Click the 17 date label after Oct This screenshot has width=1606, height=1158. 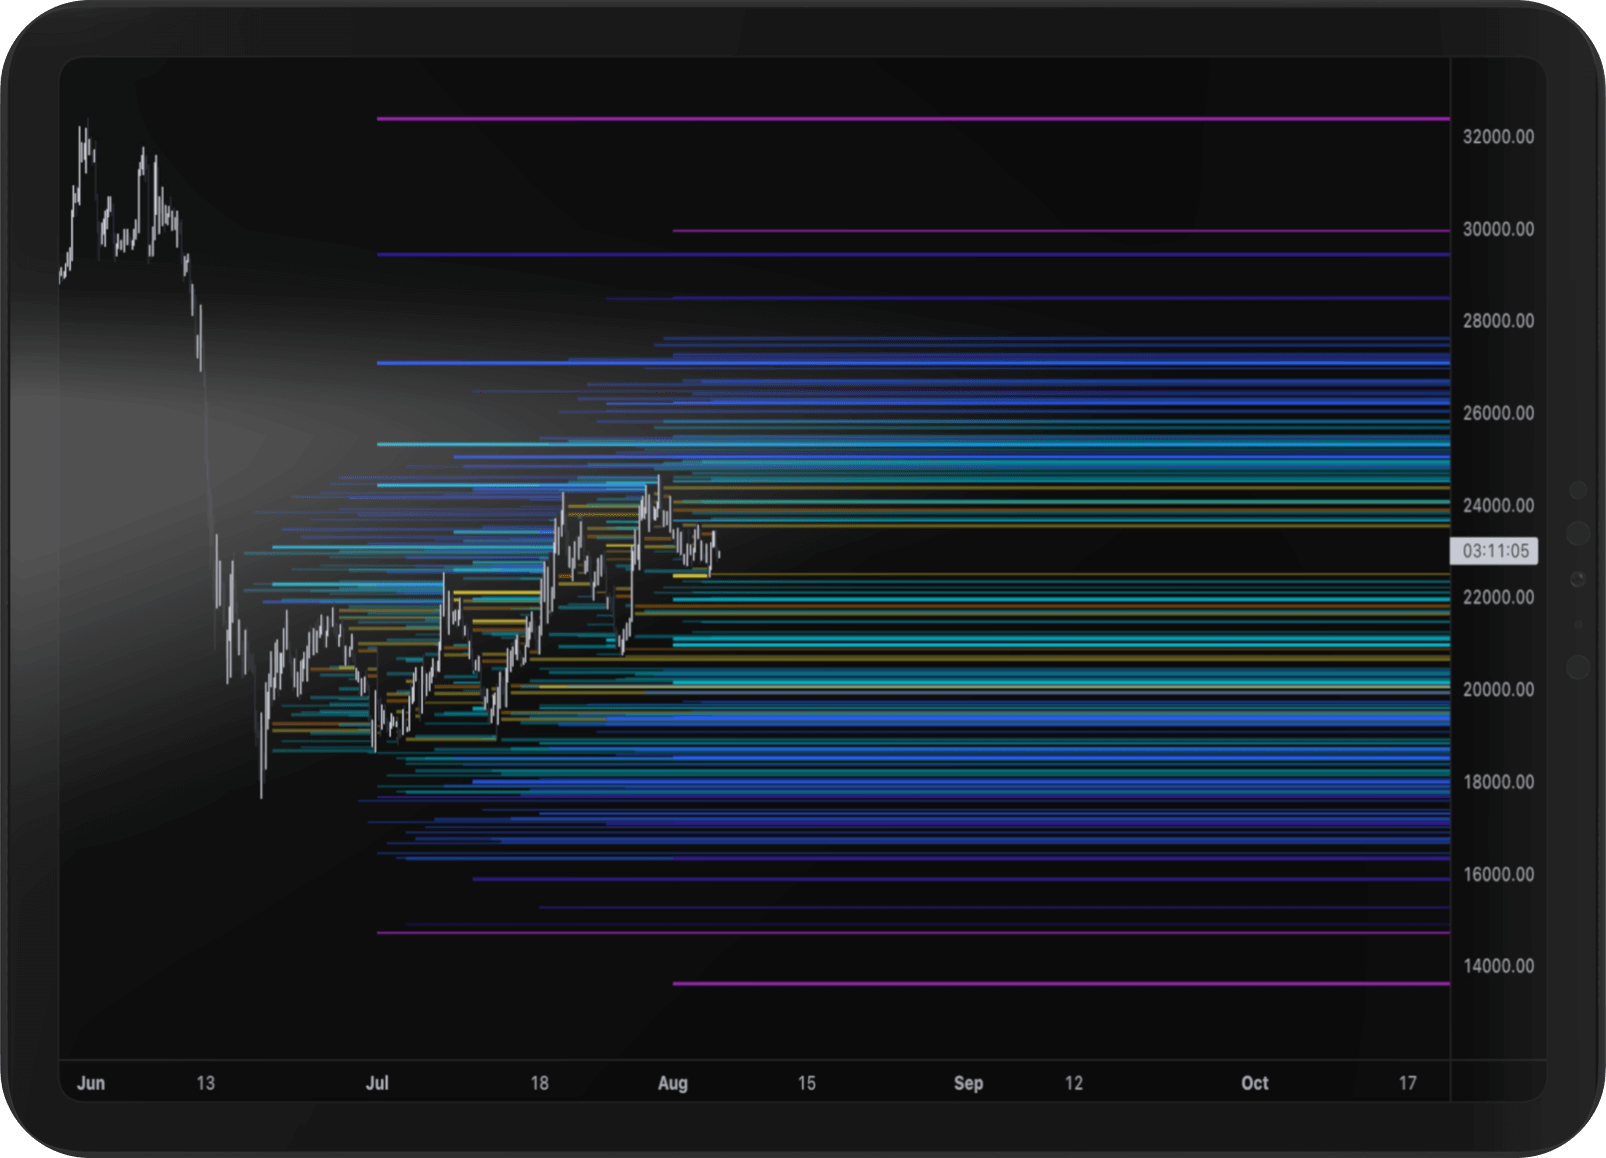coord(1408,1083)
